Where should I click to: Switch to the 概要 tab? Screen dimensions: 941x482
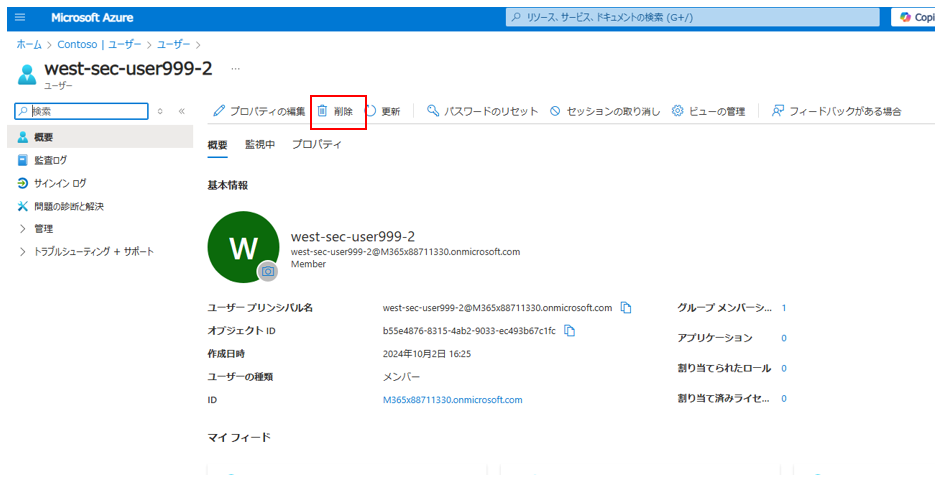click(x=217, y=145)
